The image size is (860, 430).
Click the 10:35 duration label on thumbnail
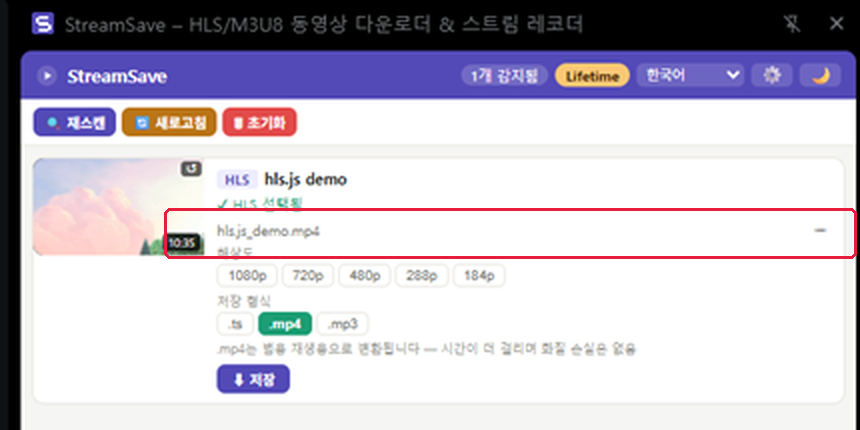(182, 242)
